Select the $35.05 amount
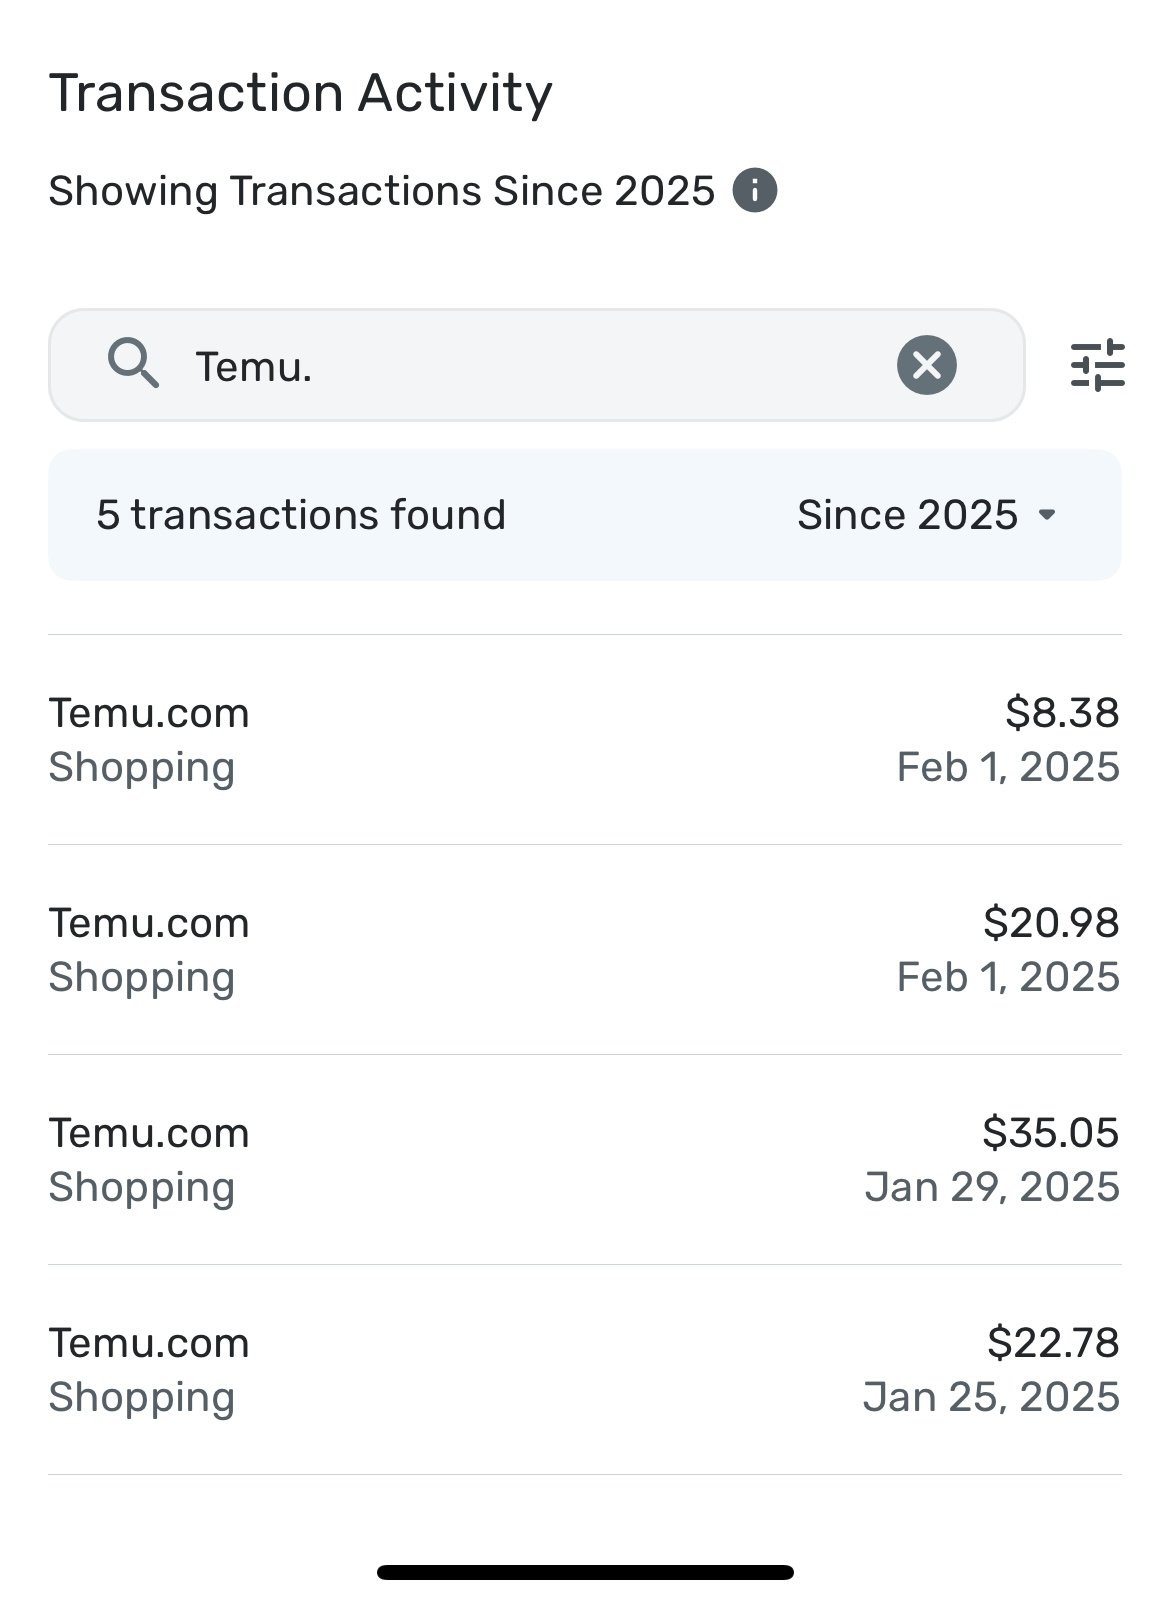1170x1604 pixels. tap(1050, 1133)
